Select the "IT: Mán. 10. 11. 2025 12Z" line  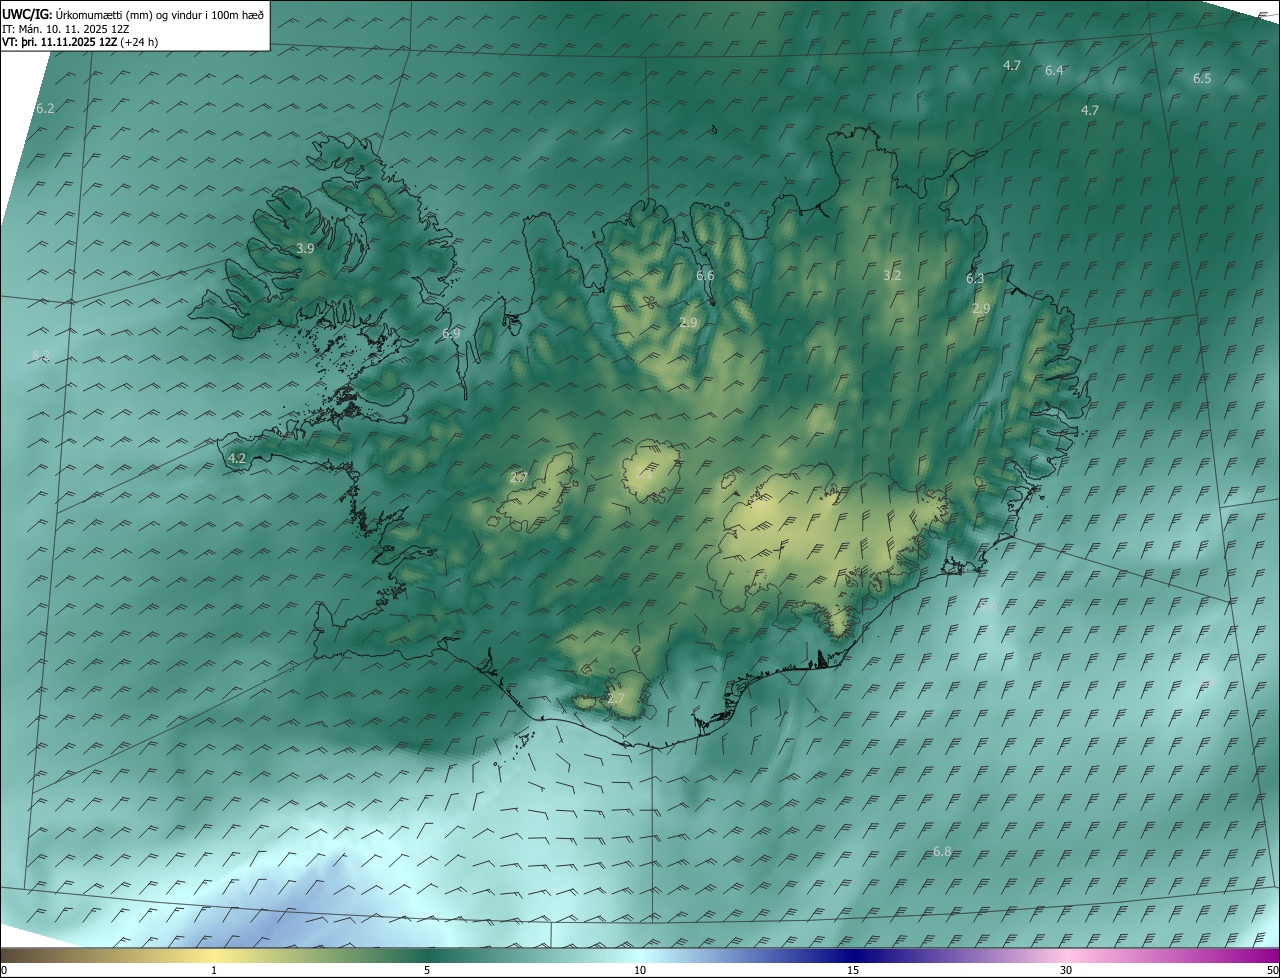(x=65, y=28)
